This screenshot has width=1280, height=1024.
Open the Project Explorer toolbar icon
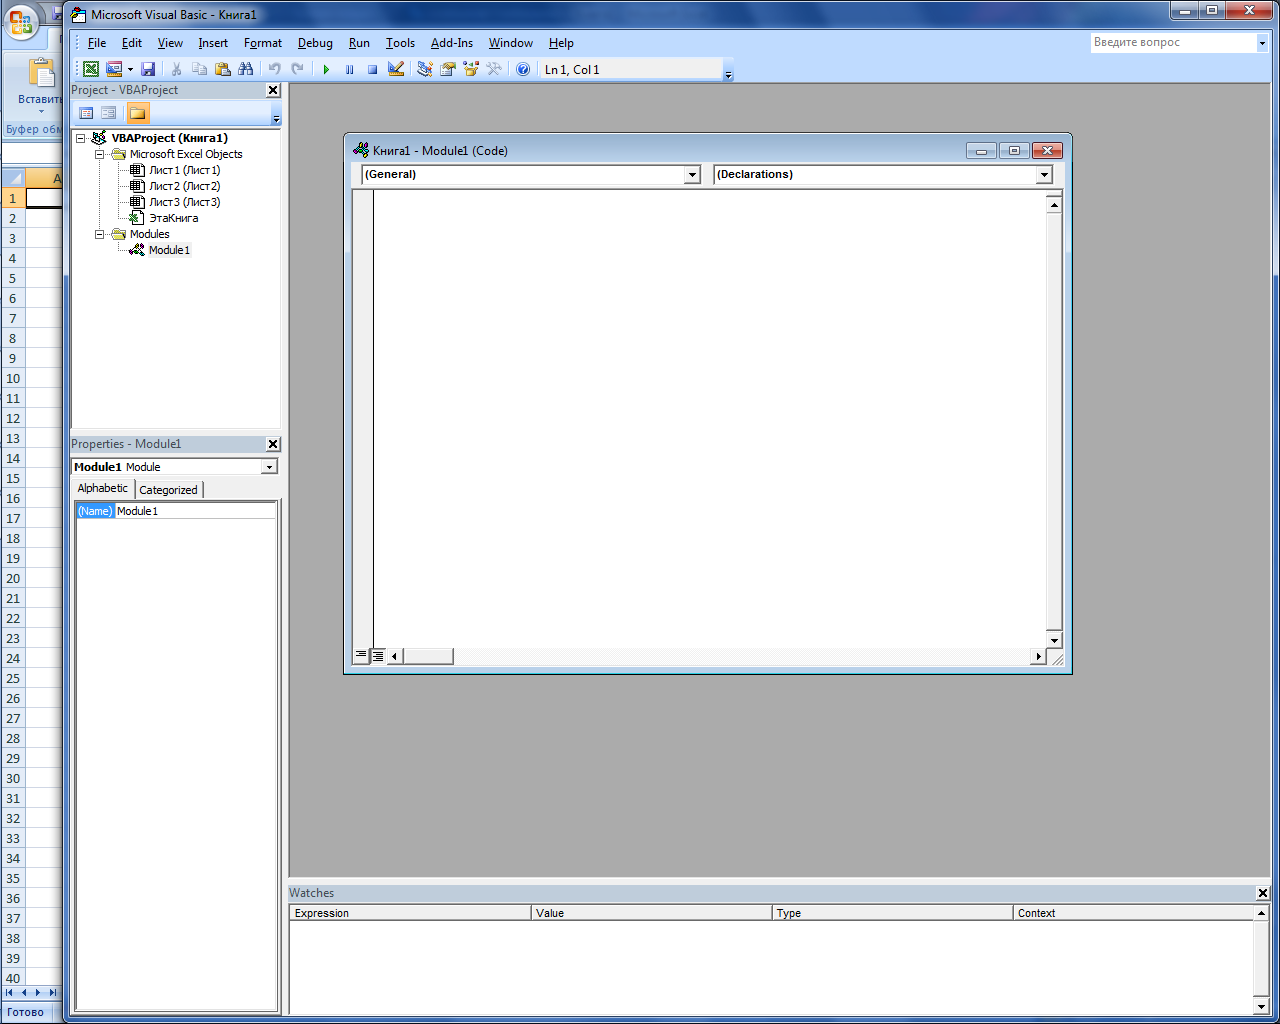click(x=425, y=69)
